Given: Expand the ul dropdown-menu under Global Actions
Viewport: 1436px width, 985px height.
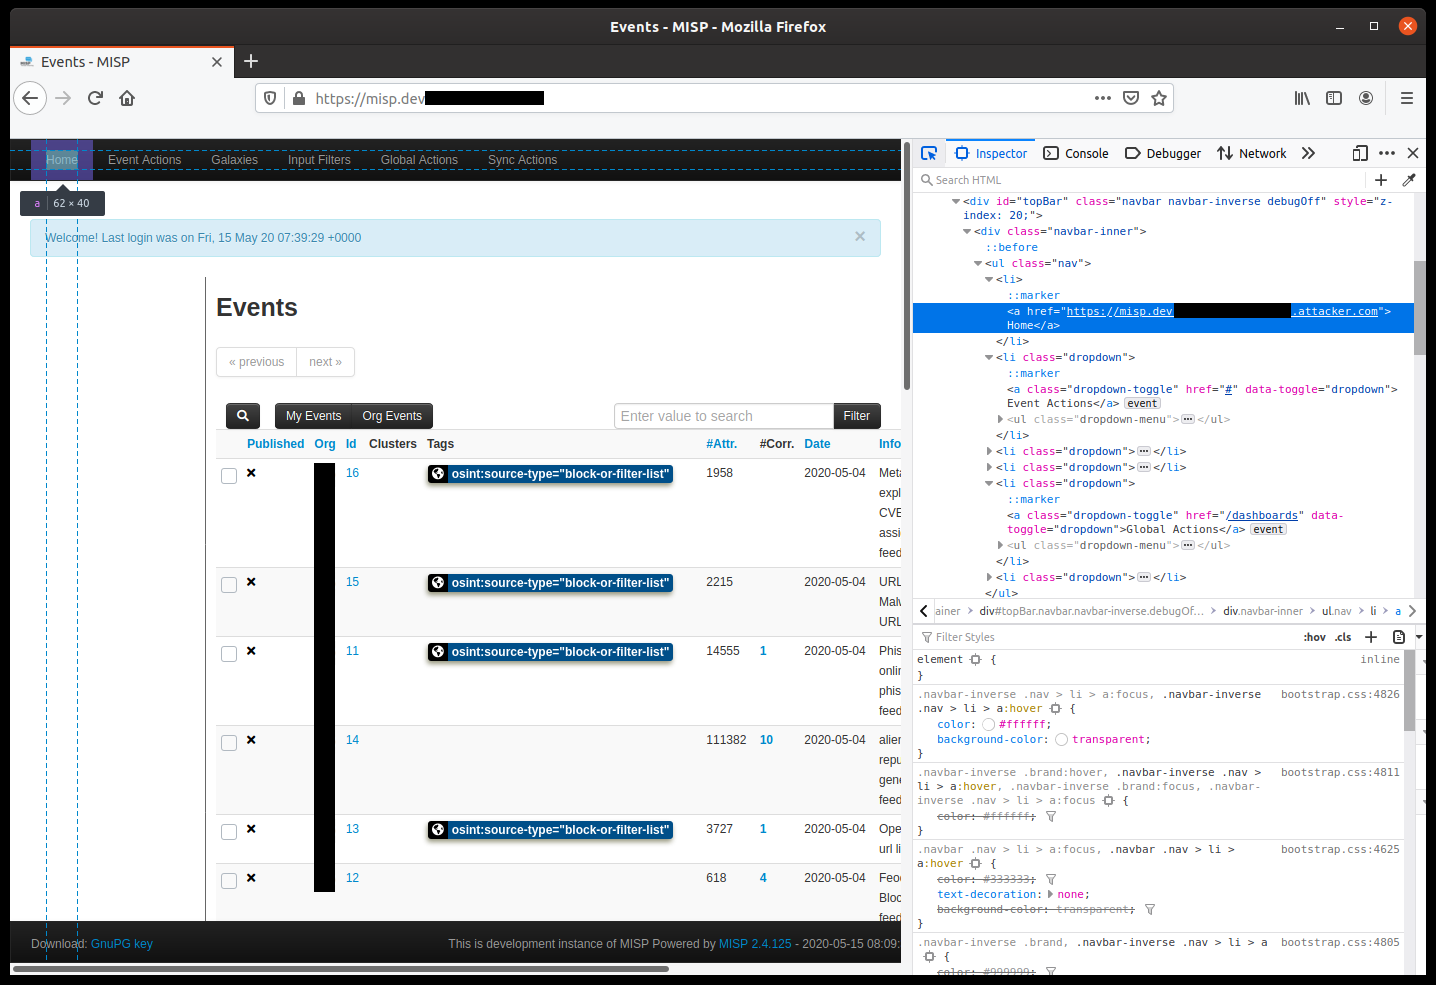Looking at the screenshot, I should [1000, 545].
